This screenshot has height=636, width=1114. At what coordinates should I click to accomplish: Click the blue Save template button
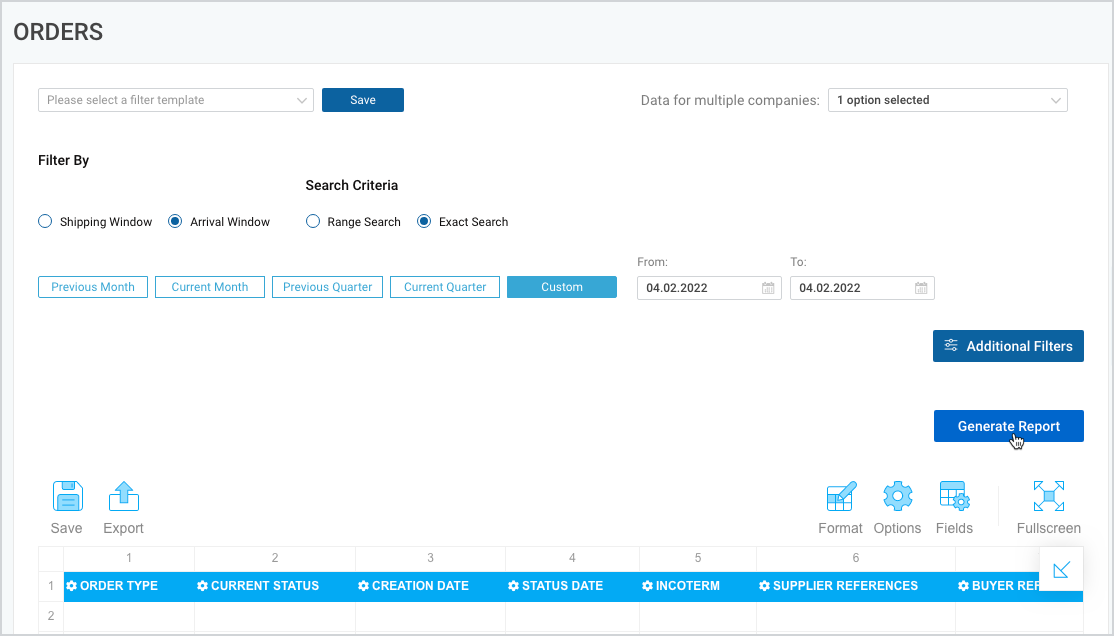[363, 100]
